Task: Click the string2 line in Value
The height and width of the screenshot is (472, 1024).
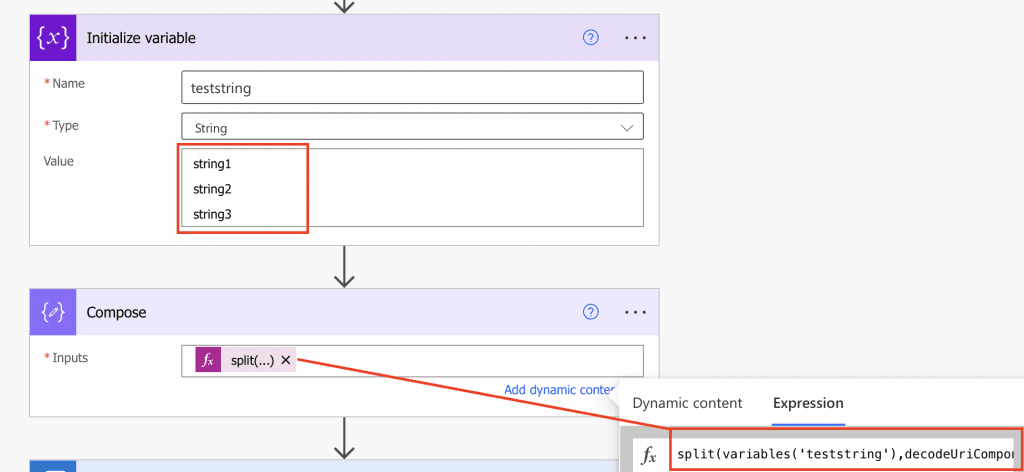Action: (x=212, y=189)
